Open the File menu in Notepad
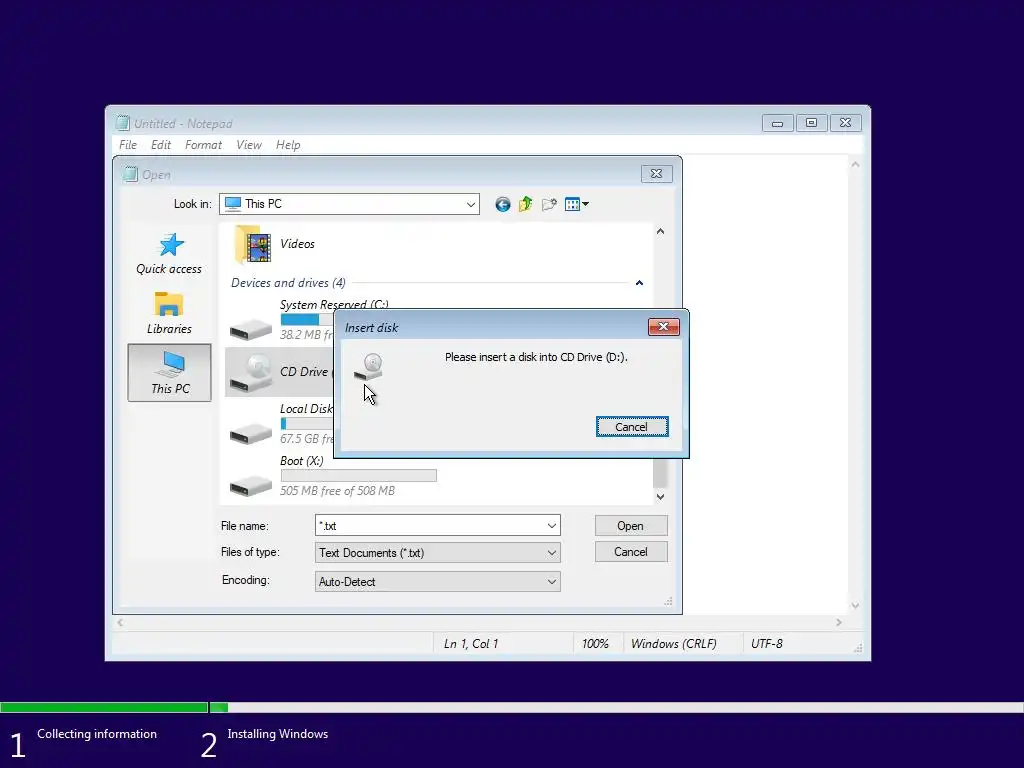Screen dimensions: 1024x768 [128, 145]
